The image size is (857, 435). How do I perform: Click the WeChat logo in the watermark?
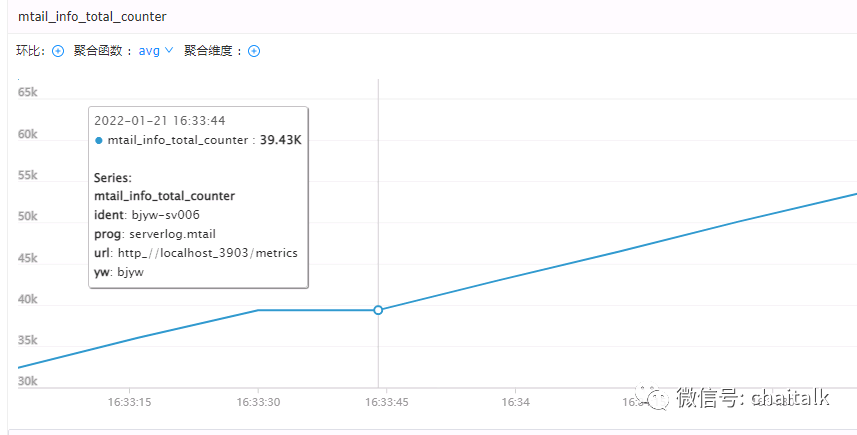click(x=659, y=399)
